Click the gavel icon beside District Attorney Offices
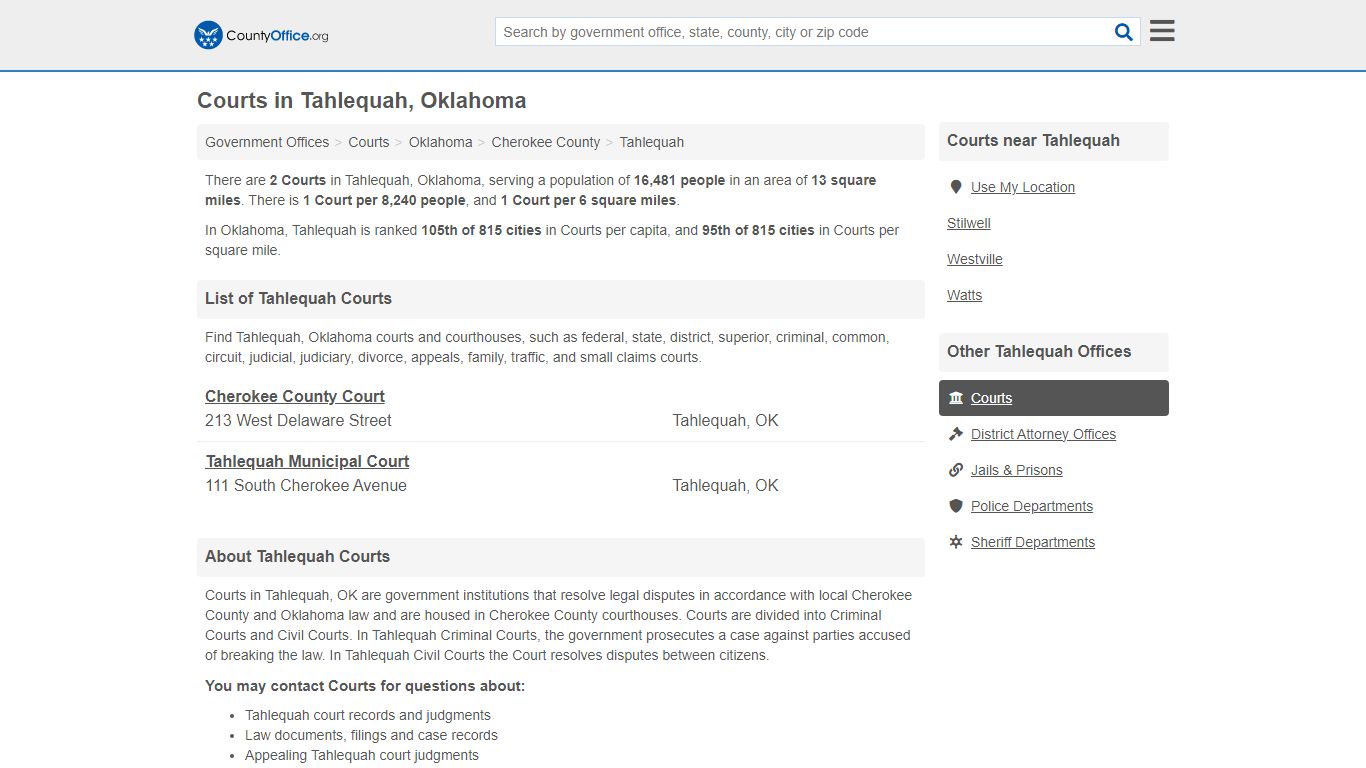1366x768 pixels. click(955, 434)
